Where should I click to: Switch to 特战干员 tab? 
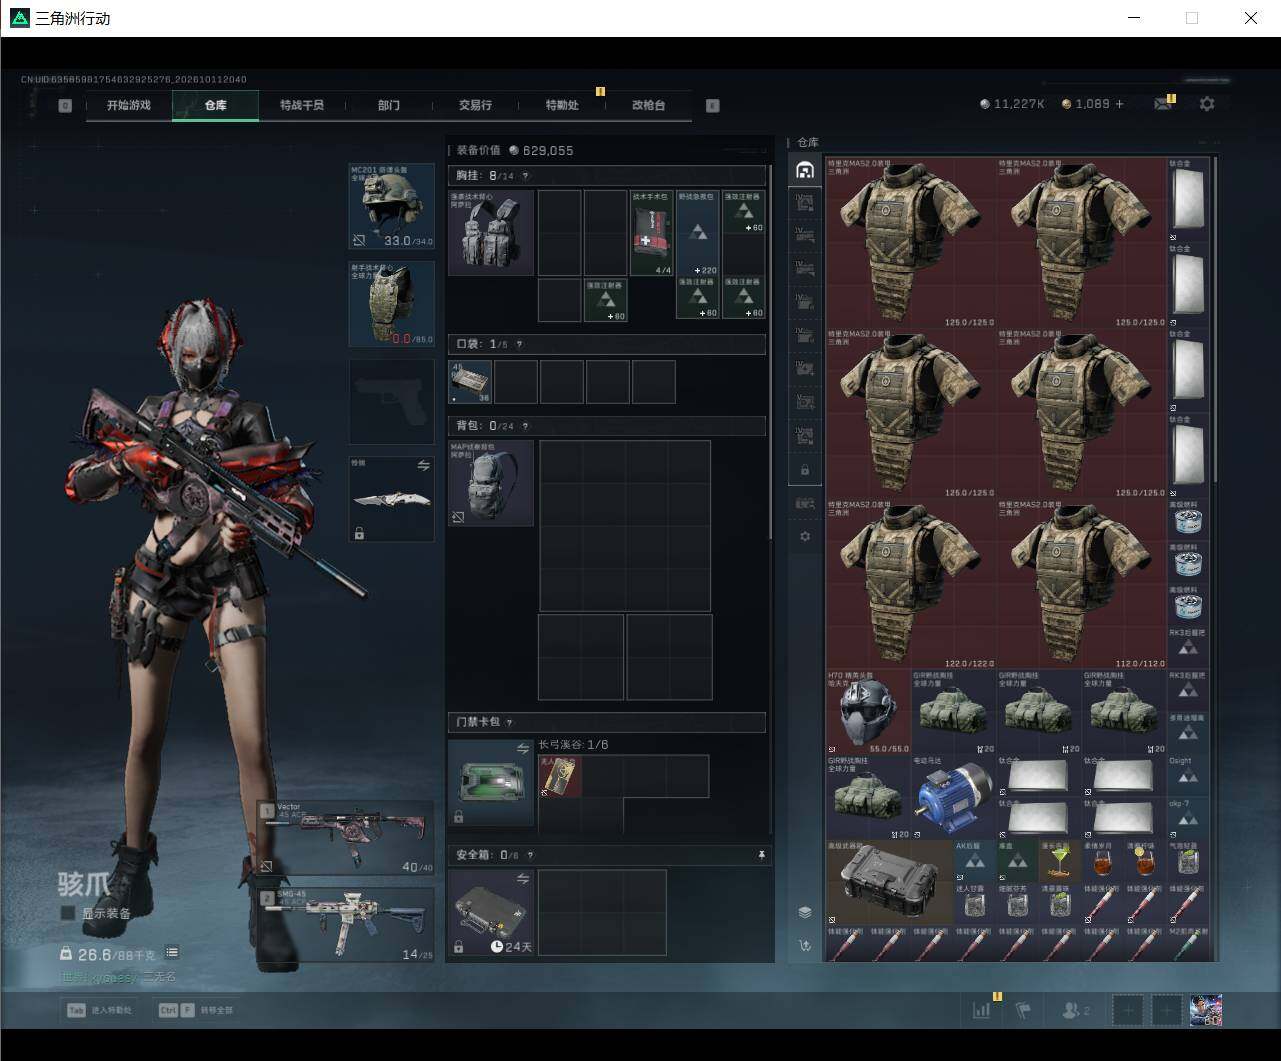pyautogui.click(x=302, y=105)
